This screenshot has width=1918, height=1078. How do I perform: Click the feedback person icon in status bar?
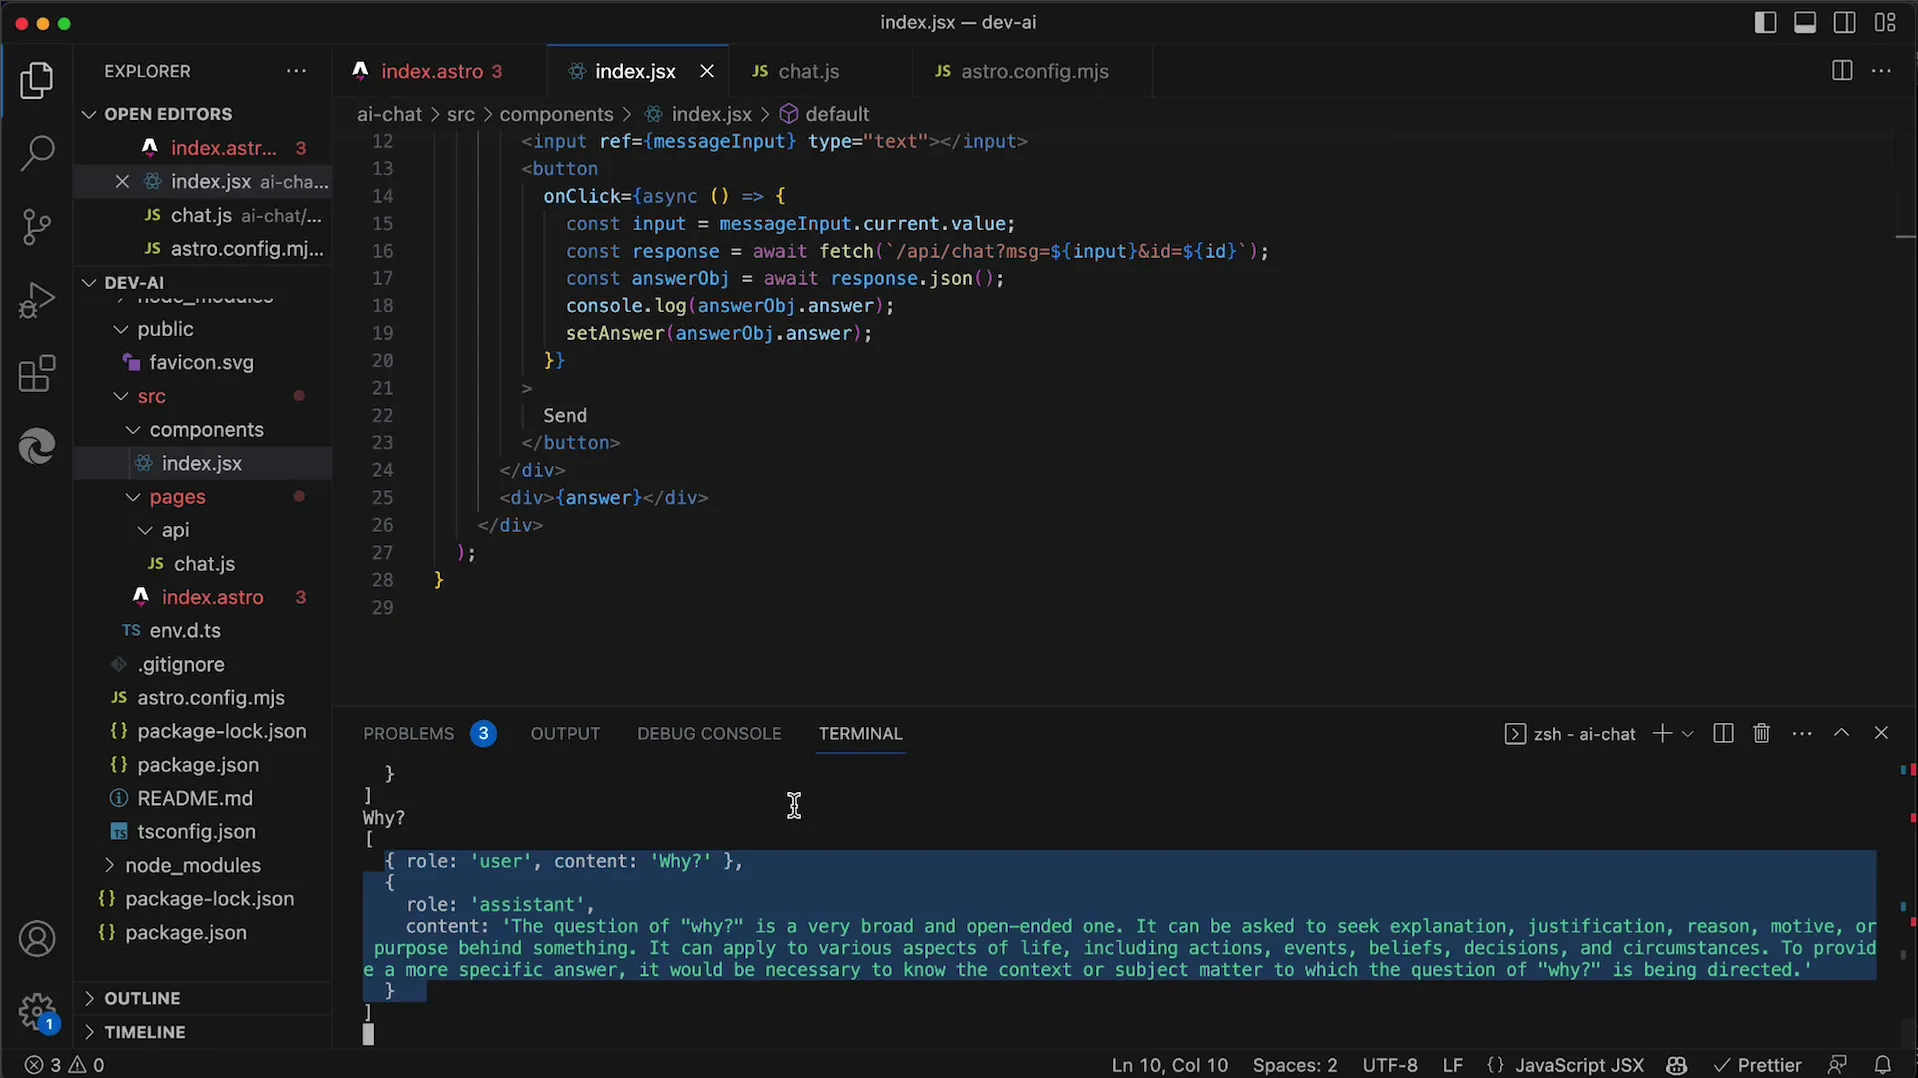coord(1837,1065)
